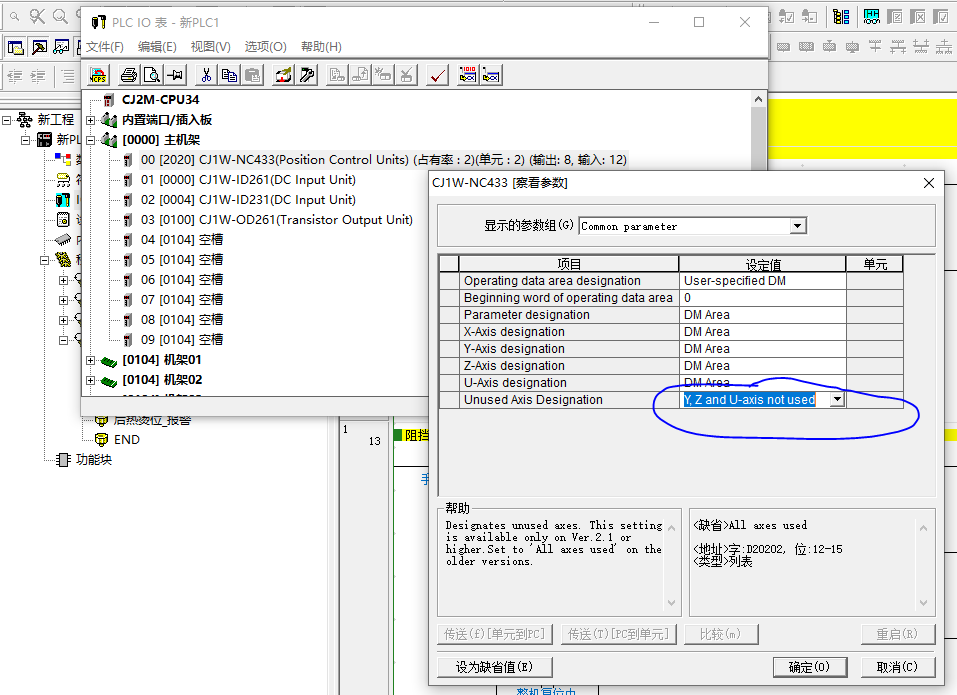Open the Unused Axis Designation dropdown arrow
Viewport: 957px width, 695px height.
pos(837,400)
